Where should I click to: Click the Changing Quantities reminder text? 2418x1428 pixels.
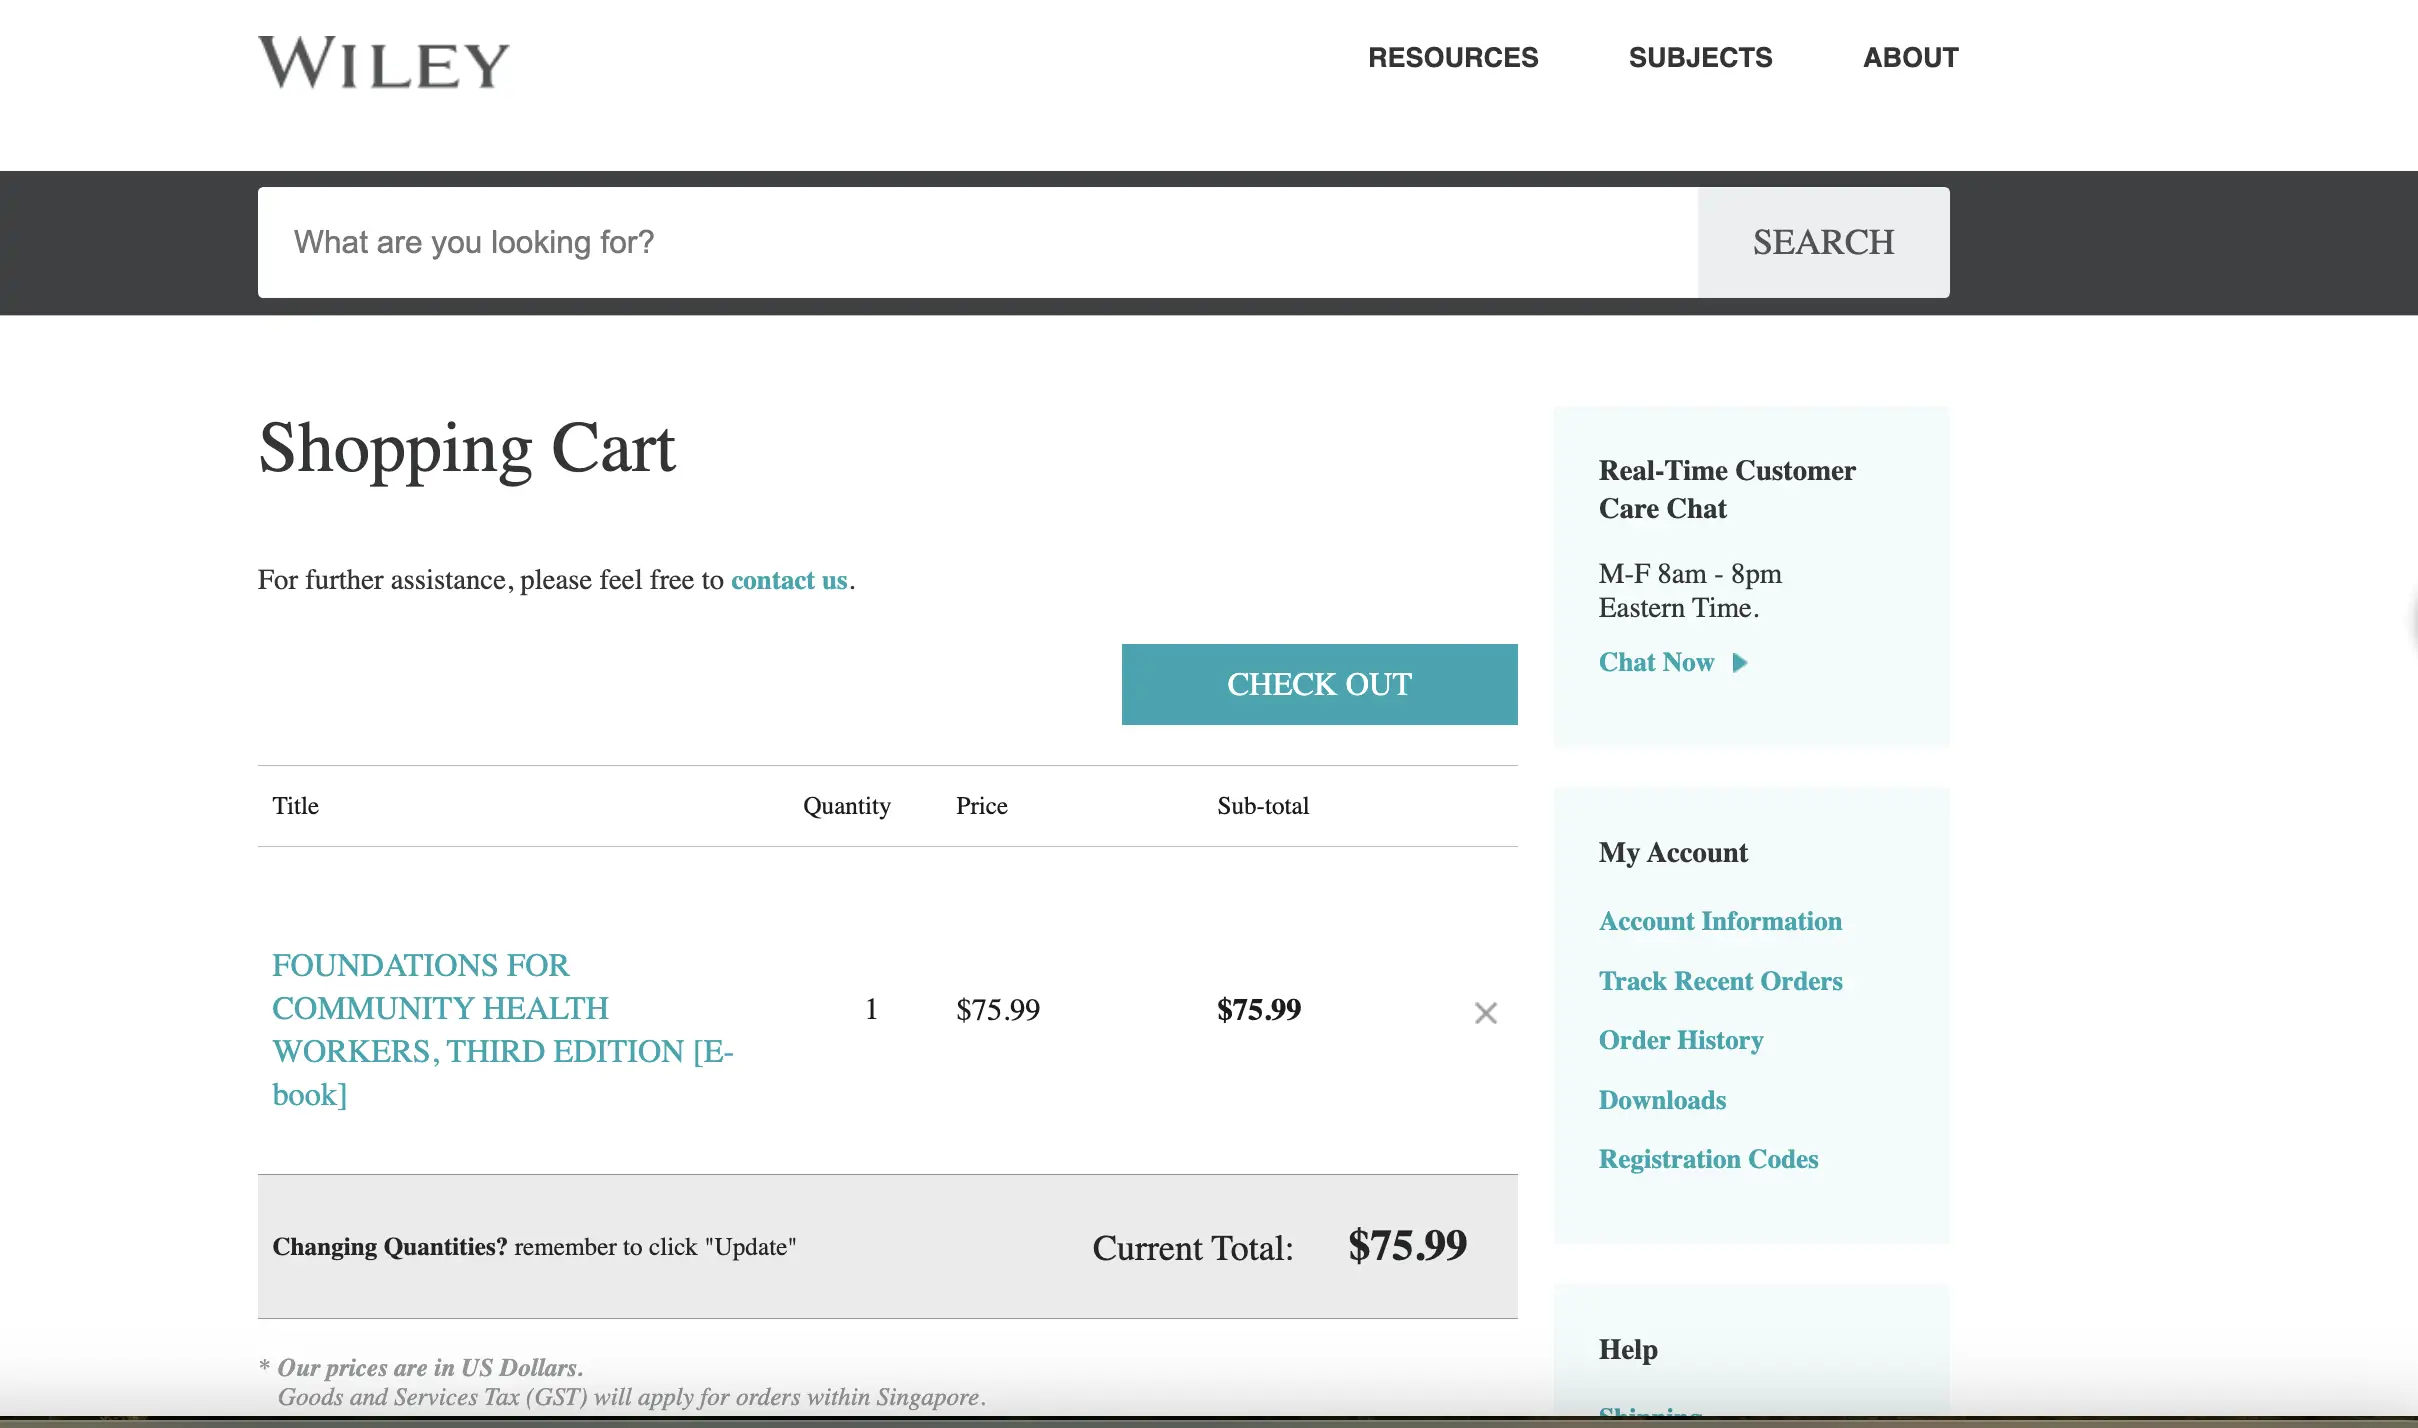point(534,1247)
